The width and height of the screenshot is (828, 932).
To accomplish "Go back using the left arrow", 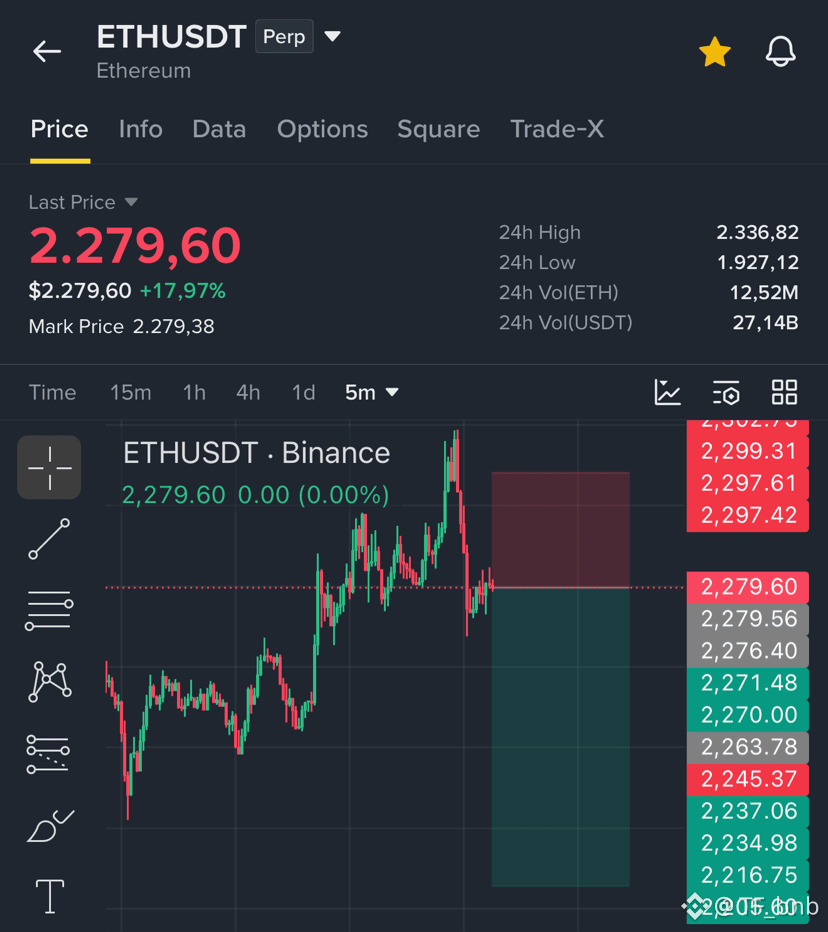I will pyautogui.click(x=47, y=52).
